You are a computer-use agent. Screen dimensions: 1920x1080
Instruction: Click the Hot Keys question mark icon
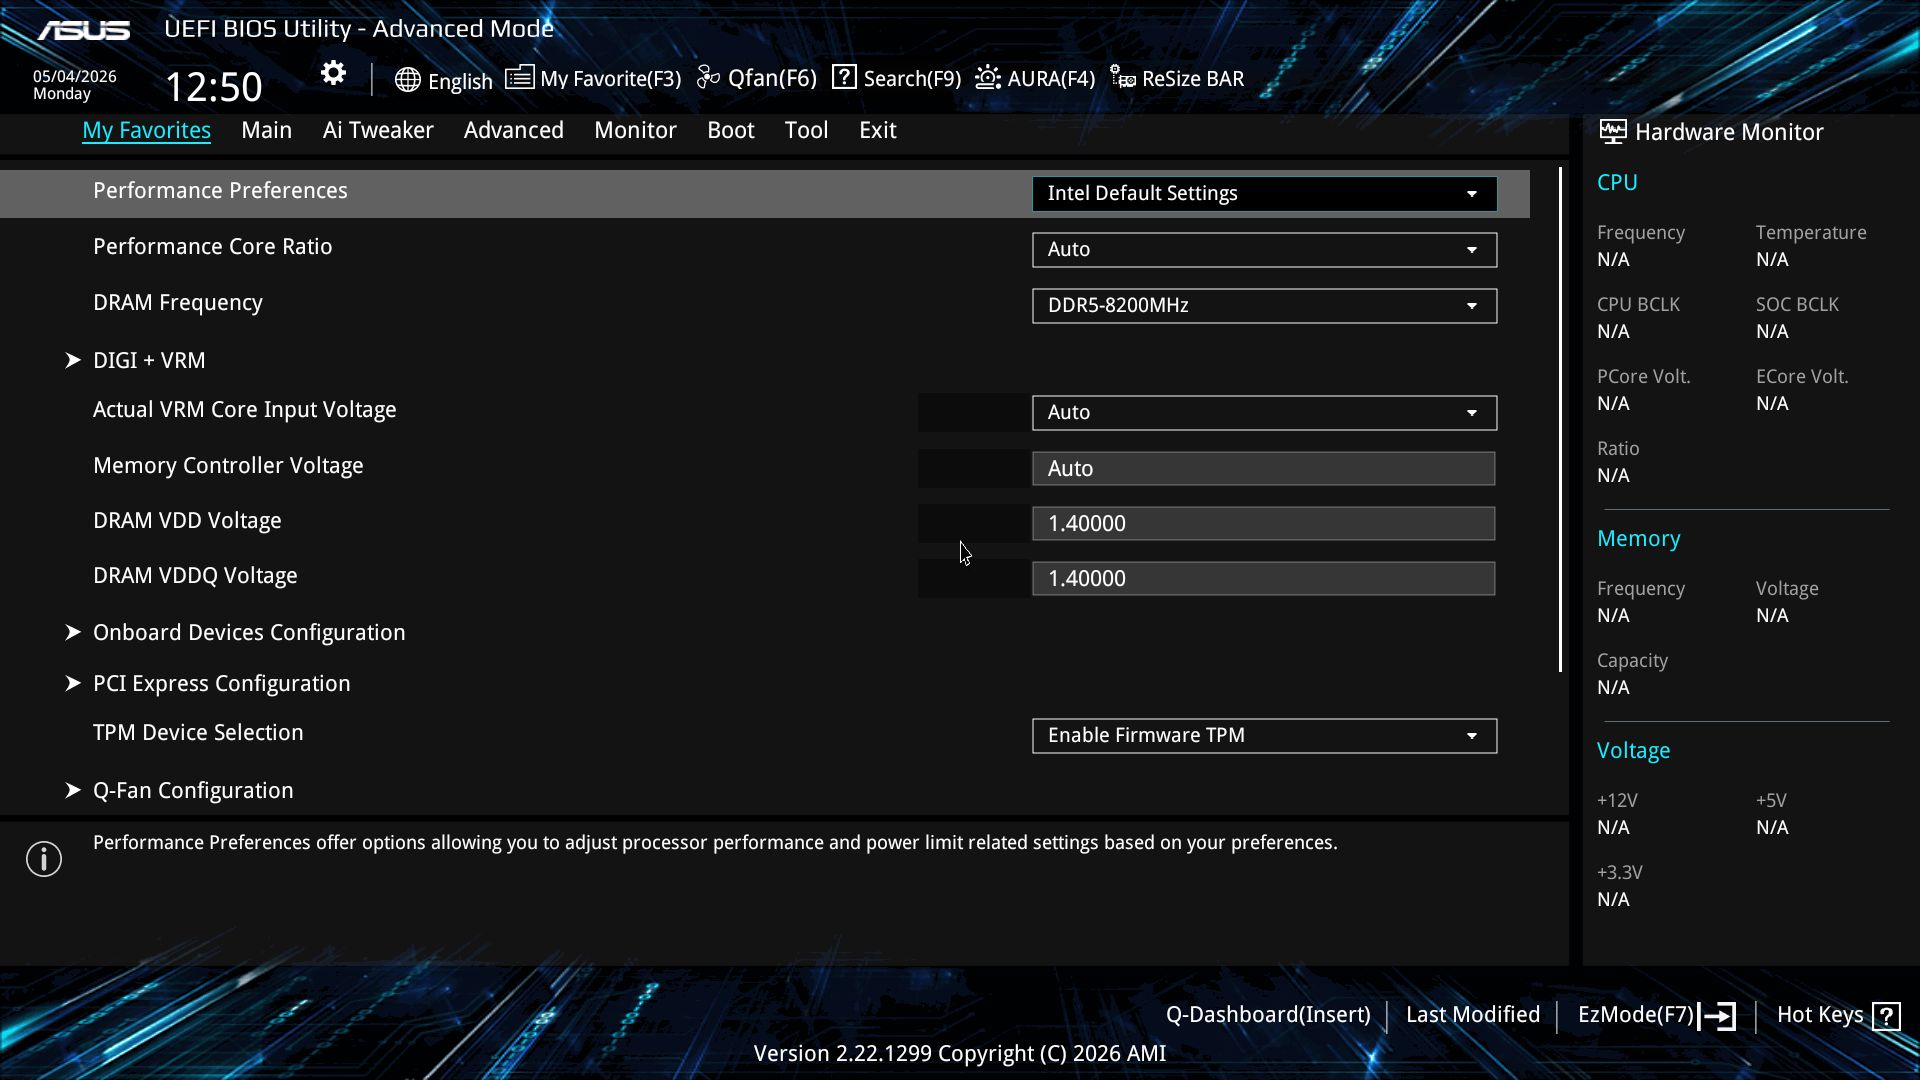click(1886, 1016)
